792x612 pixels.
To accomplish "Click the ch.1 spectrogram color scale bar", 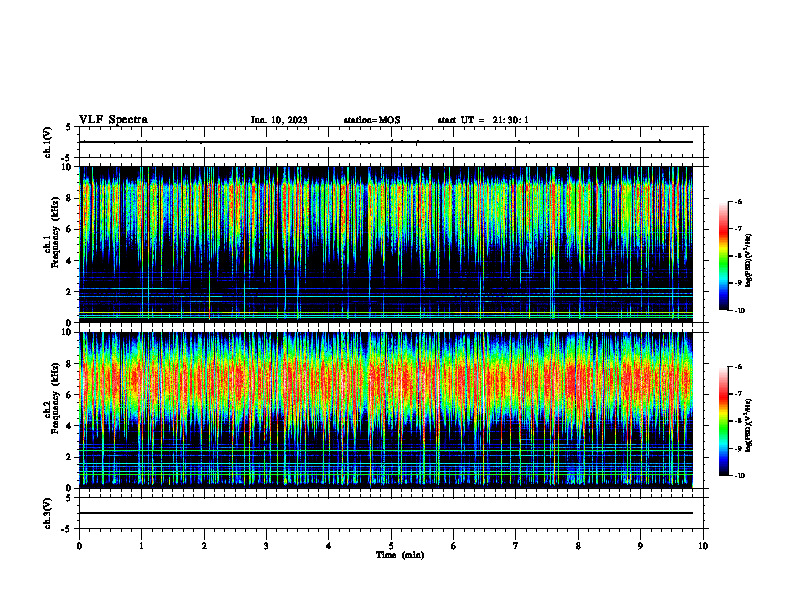I will coord(723,256).
